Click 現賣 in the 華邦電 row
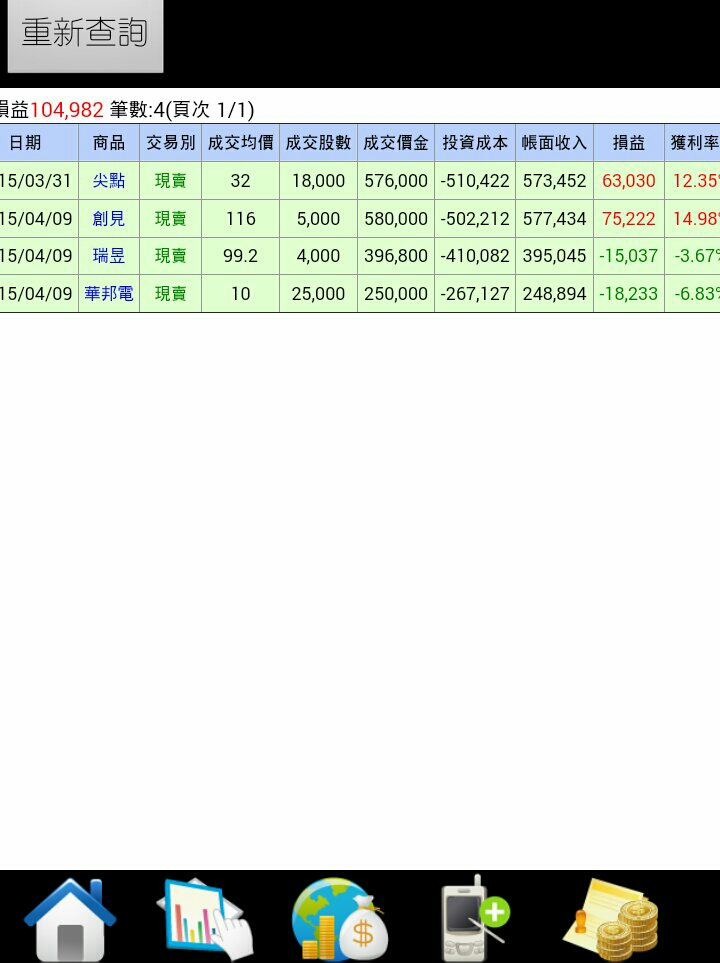 170,294
